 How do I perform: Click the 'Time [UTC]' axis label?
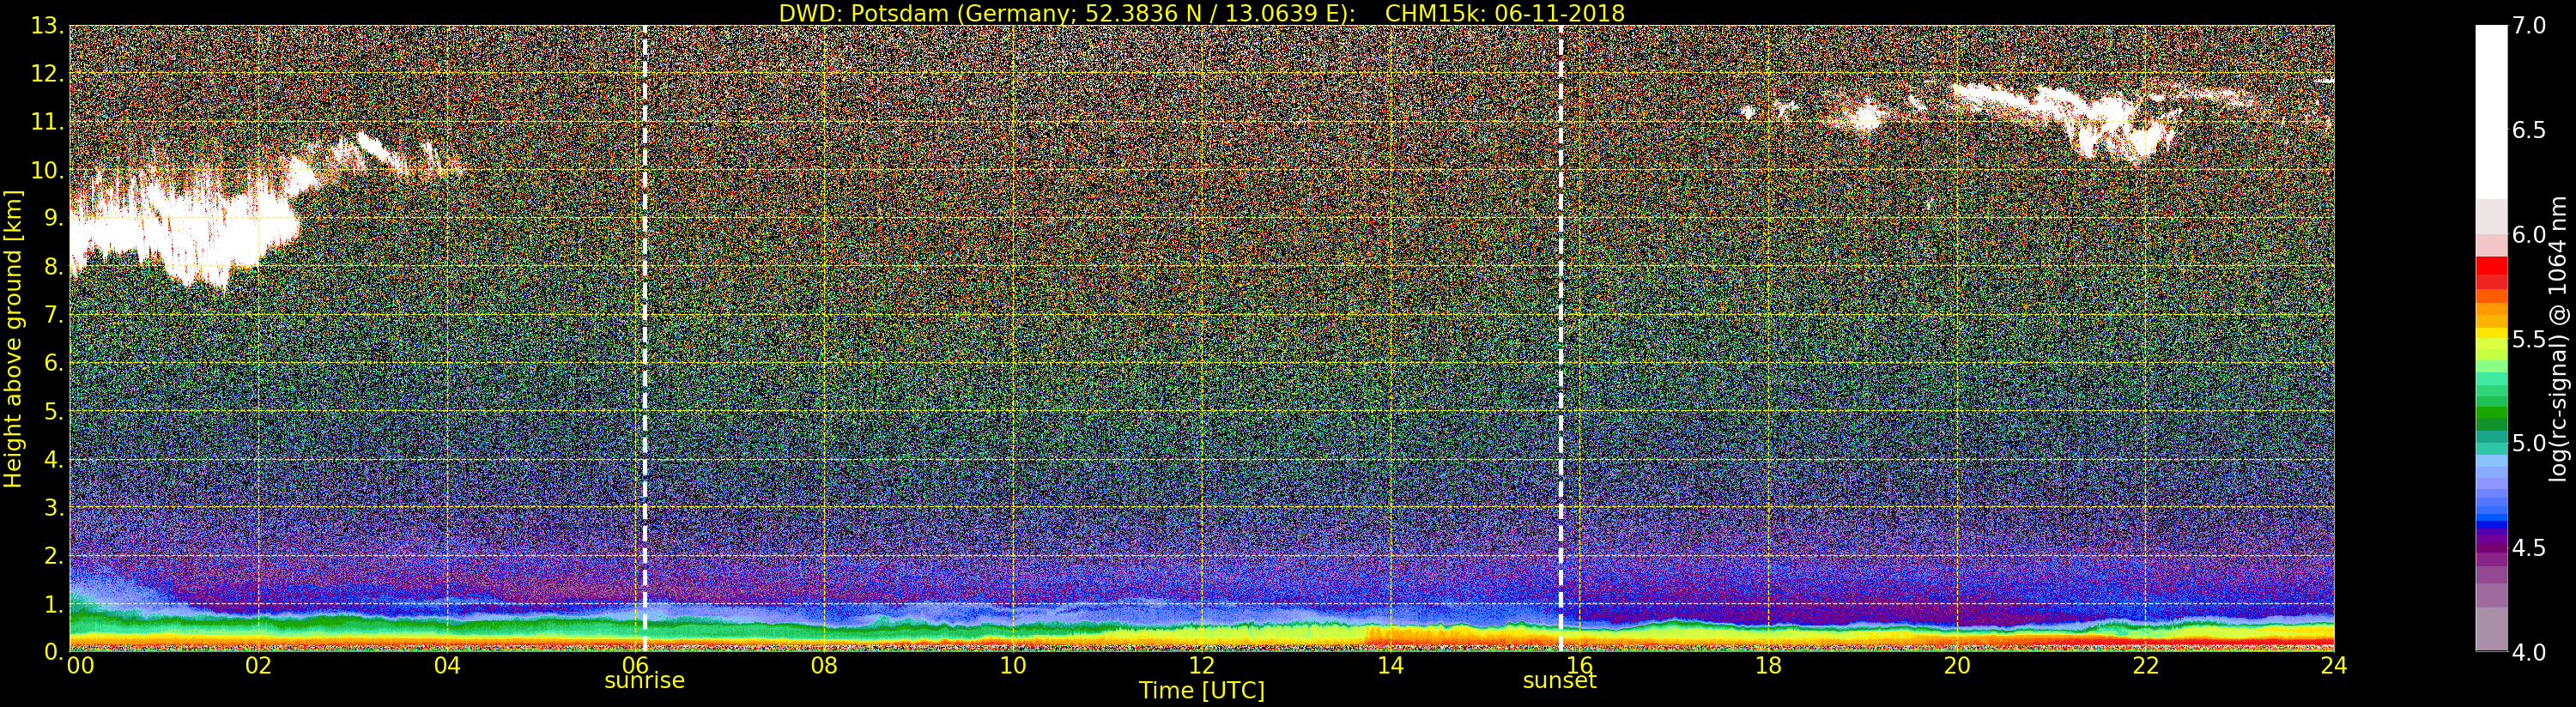pos(1201,691)
